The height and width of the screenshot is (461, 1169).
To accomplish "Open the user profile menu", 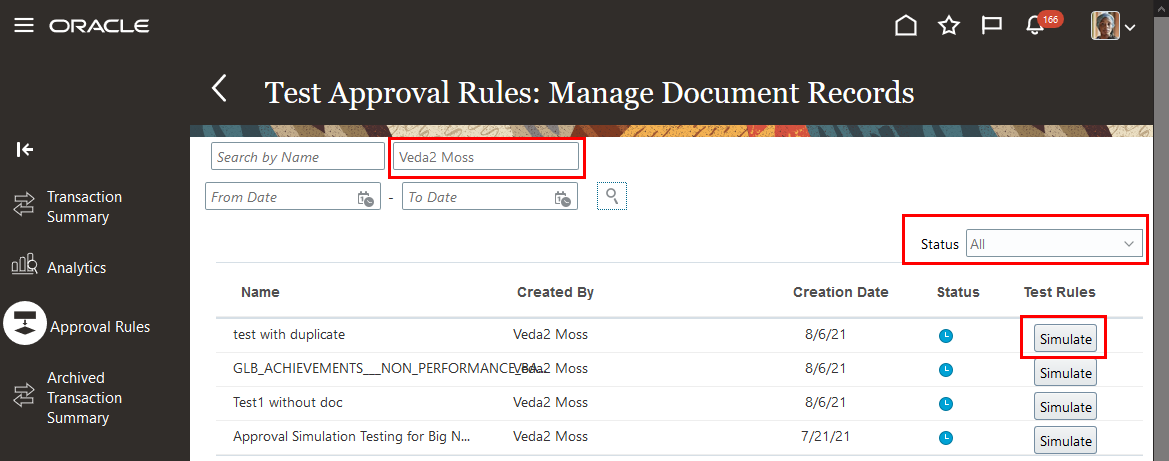I will click(1112, 26).
